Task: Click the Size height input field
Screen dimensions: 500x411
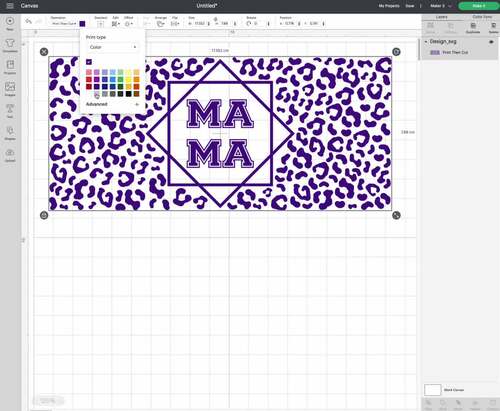Action: (x=225, y=24)
